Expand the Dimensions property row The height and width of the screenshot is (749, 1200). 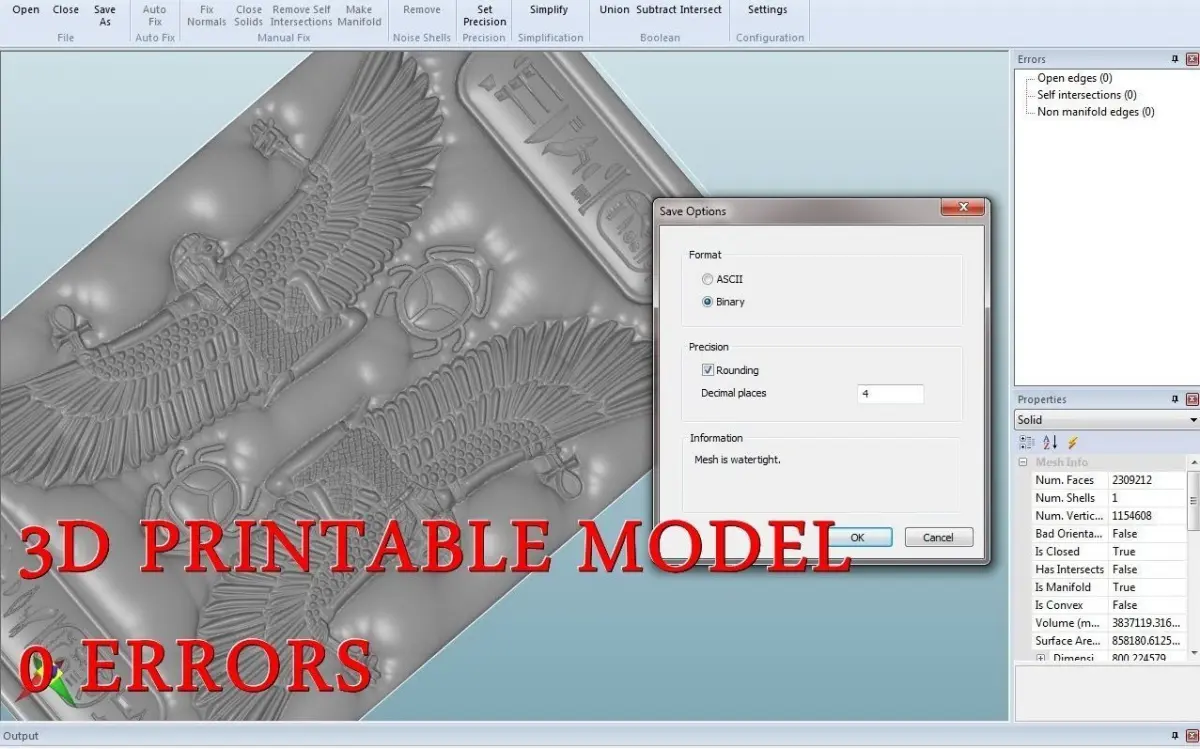[x=1041, y=659]
